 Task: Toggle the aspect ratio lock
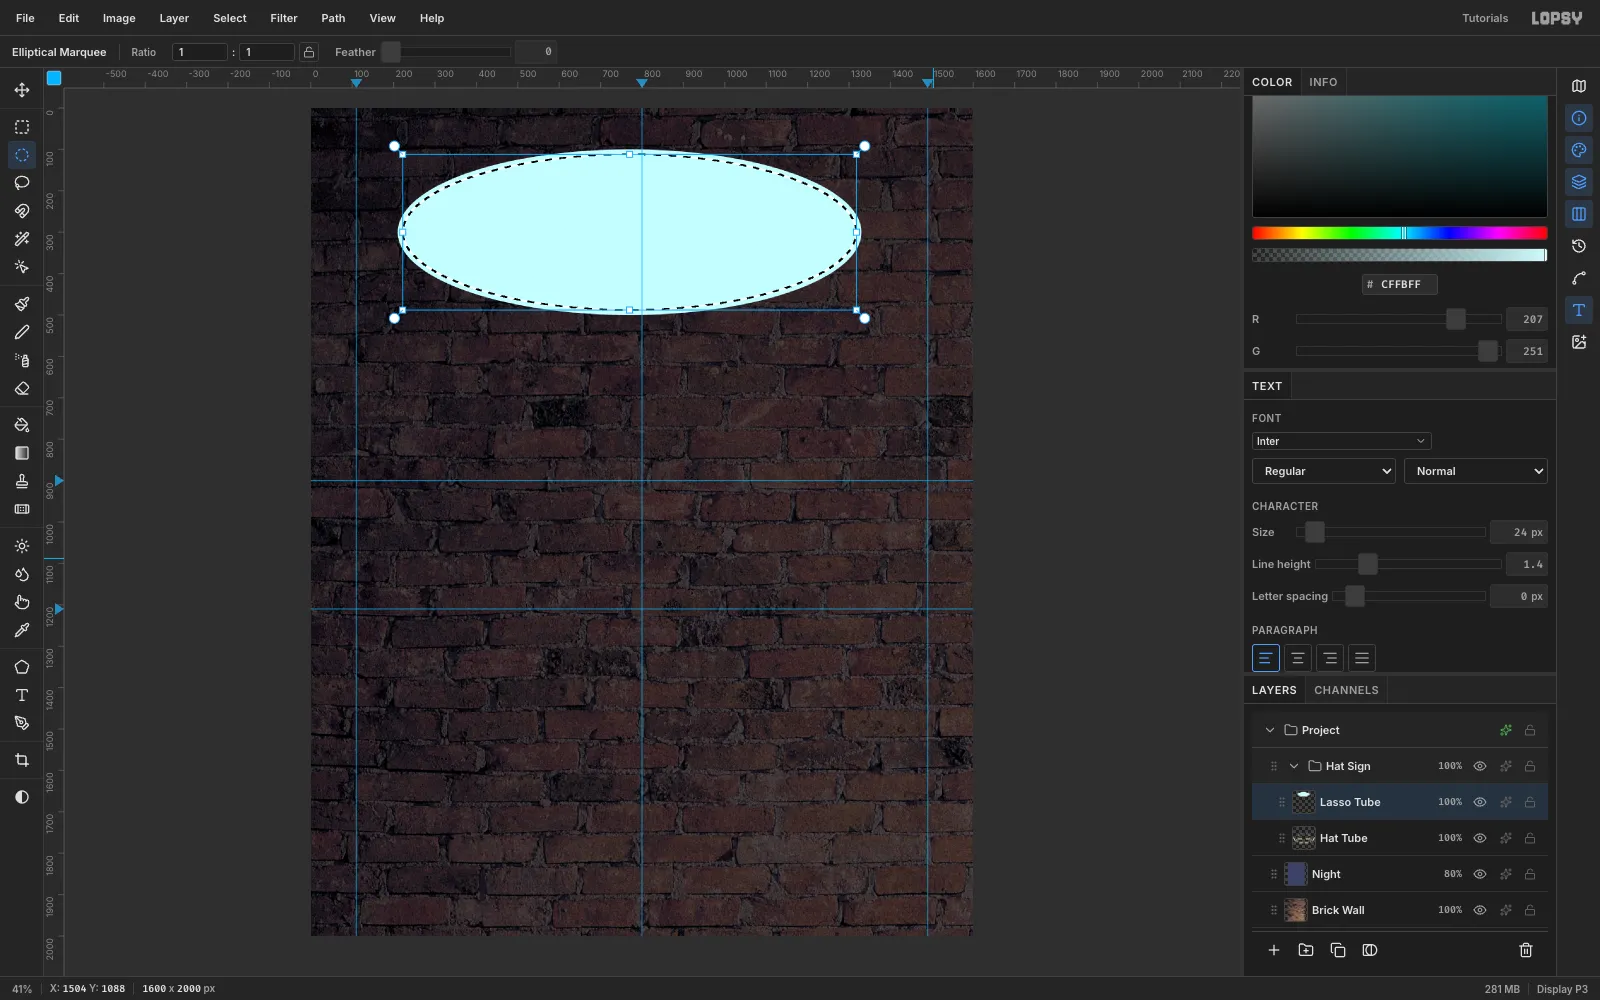coord(309,52)
